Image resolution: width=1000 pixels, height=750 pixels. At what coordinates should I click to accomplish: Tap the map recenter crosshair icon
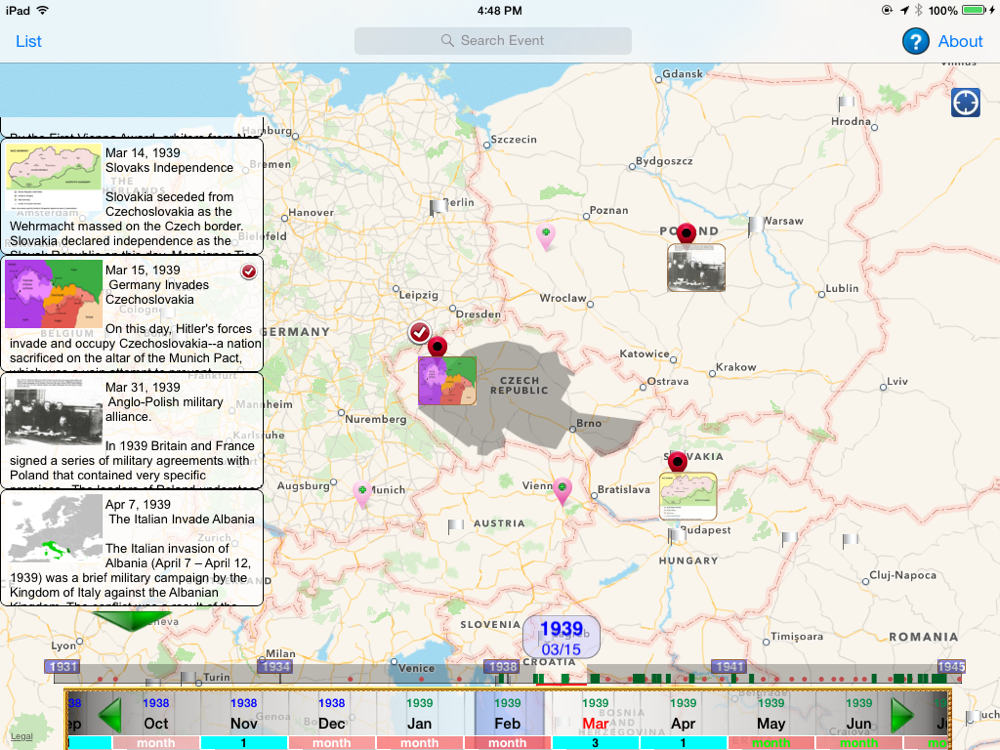pos(965,103)
